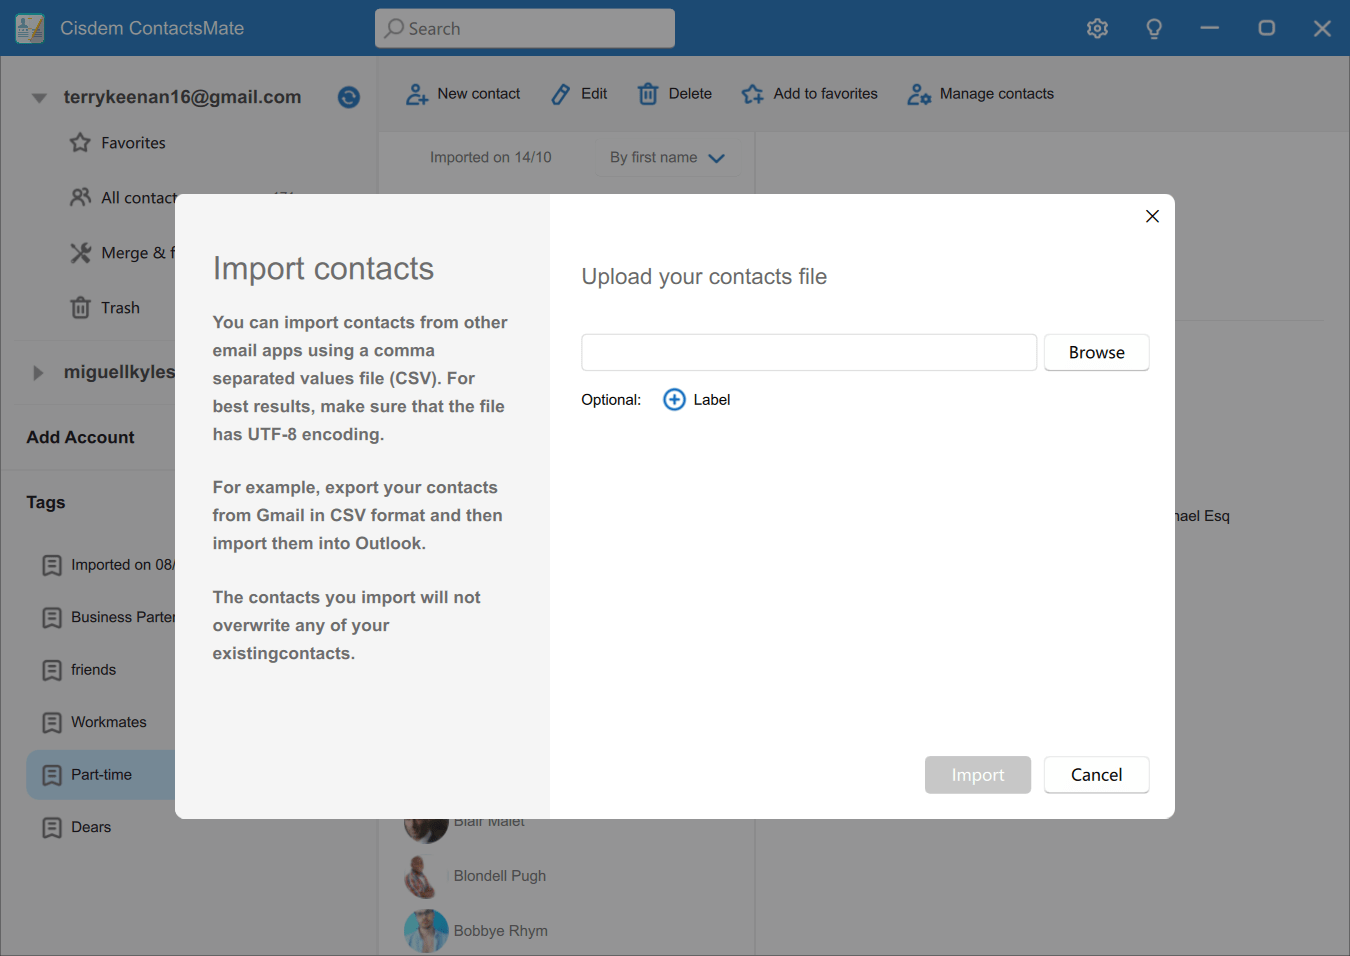The height and width of the screenshot is (956, 1350).
Task: Click the plus icon to add Label
Action: click(x=675, y=400)
